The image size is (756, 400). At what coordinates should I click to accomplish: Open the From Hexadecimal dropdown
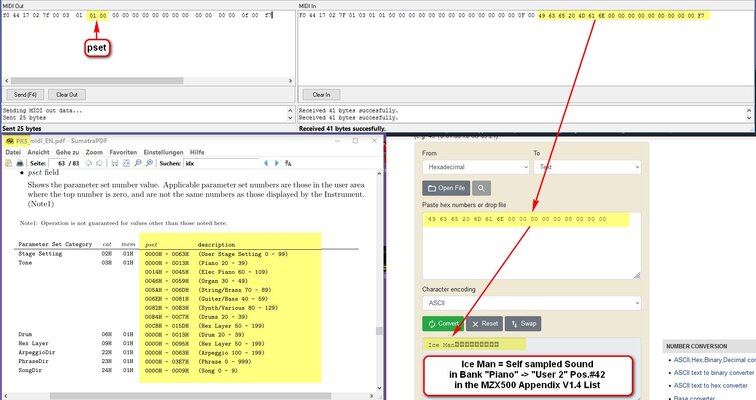[476, 167]
